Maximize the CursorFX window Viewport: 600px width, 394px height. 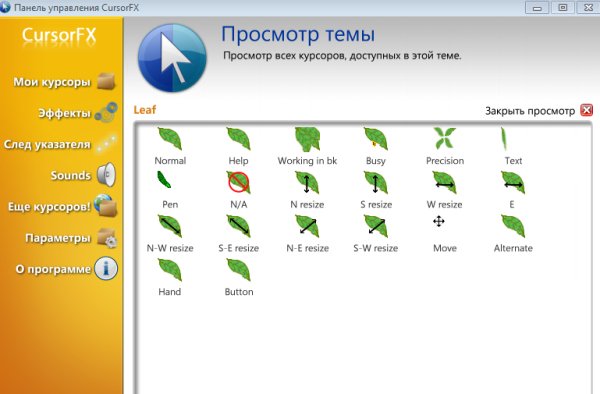(x=562, y=7)
